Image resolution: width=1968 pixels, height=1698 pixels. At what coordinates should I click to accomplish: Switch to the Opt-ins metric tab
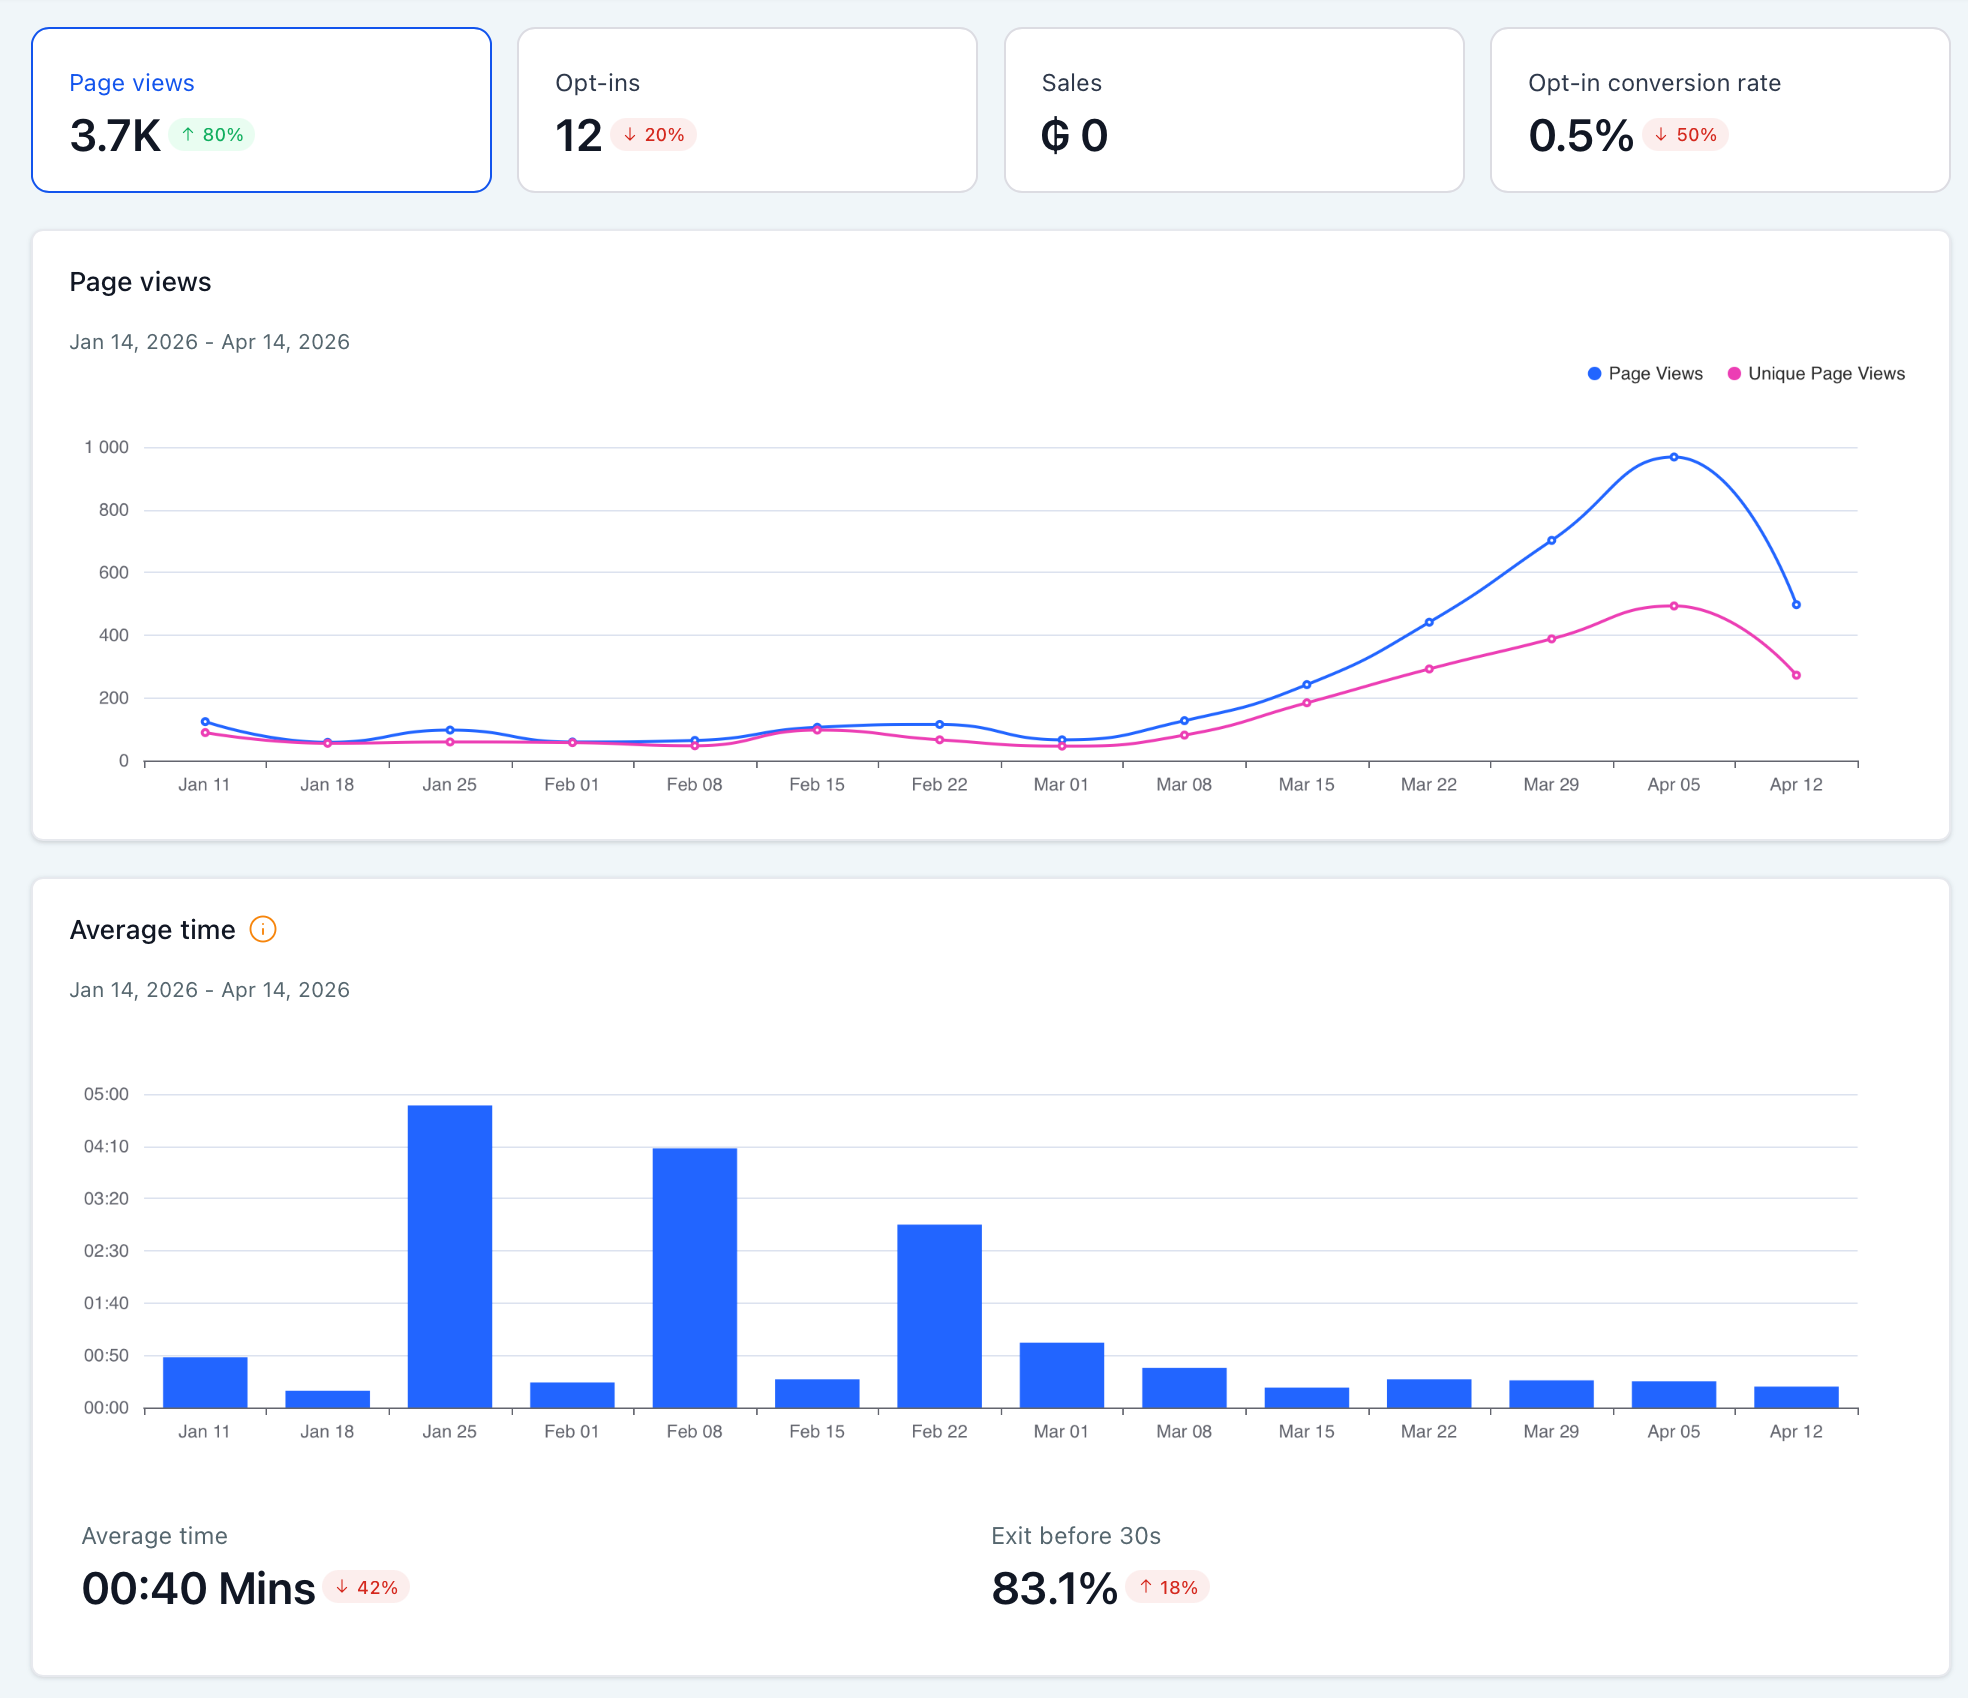point(746,110)
